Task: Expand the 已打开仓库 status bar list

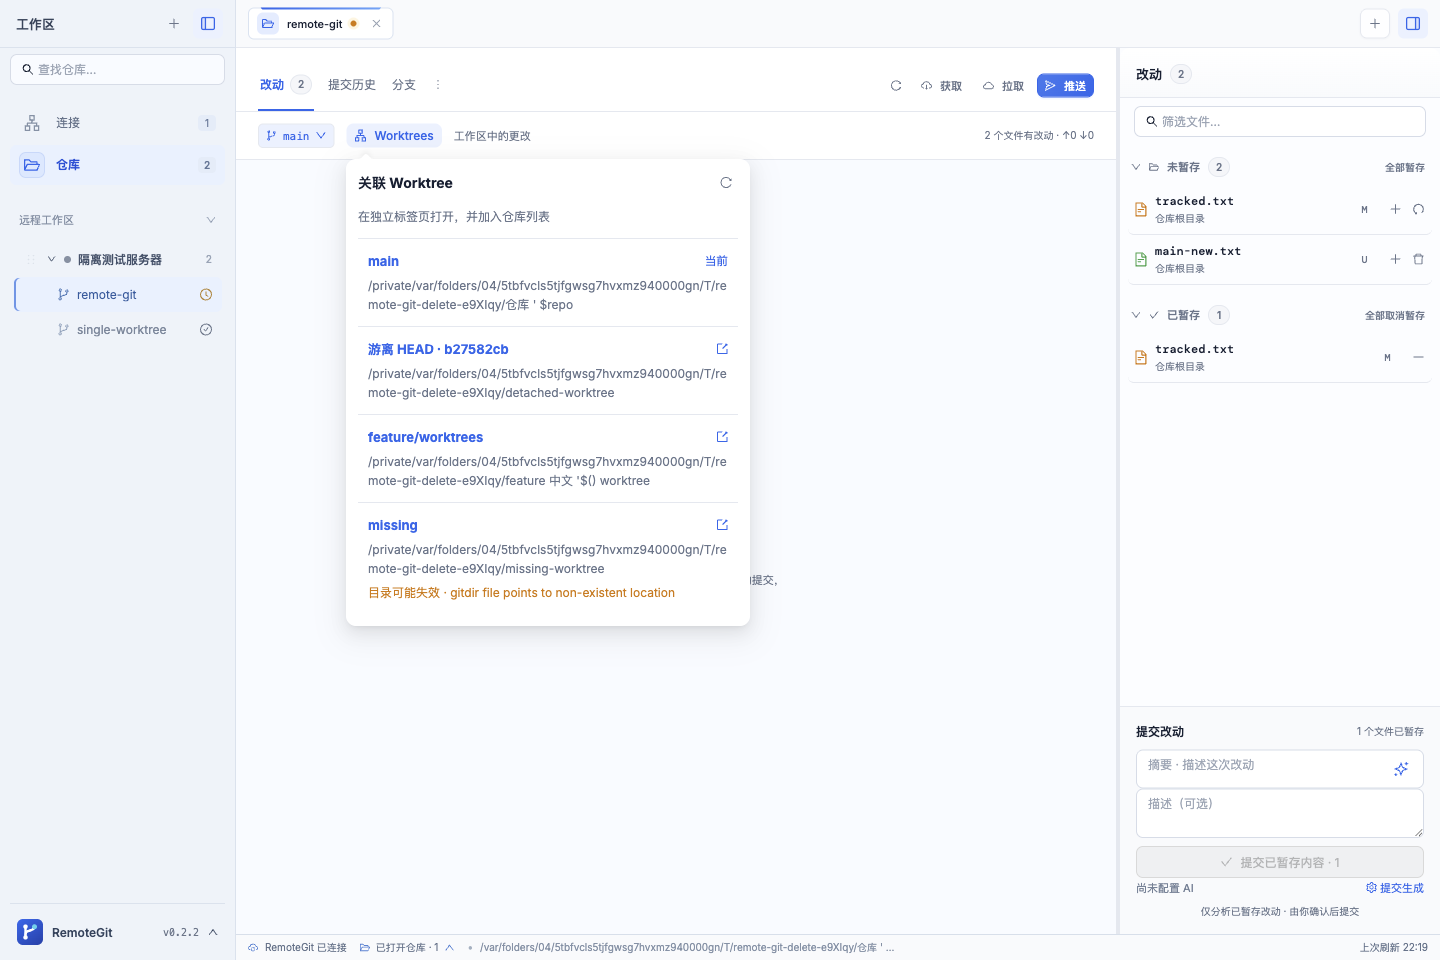Action: pos(407,947)
